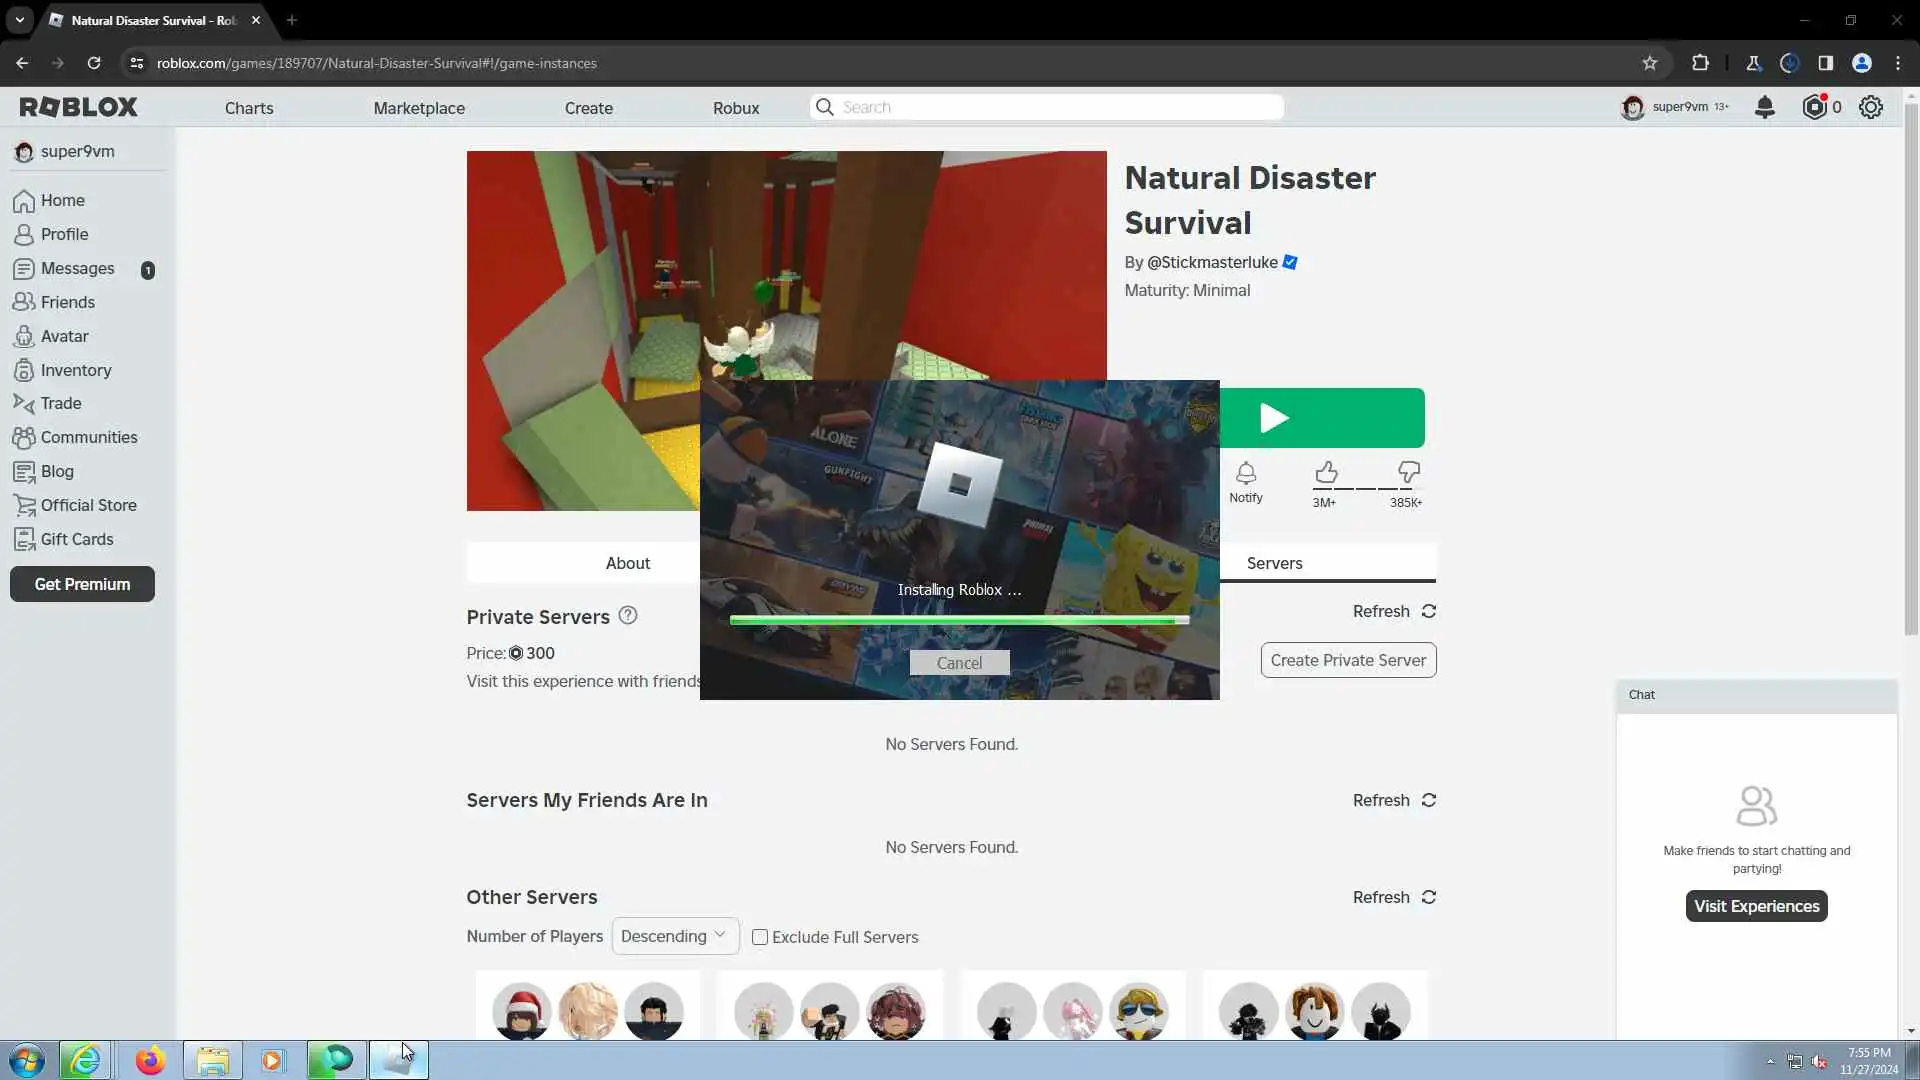Cancel the Roblox installation
Screen dimensions: 1920x1080
click(x=958, y=663)
